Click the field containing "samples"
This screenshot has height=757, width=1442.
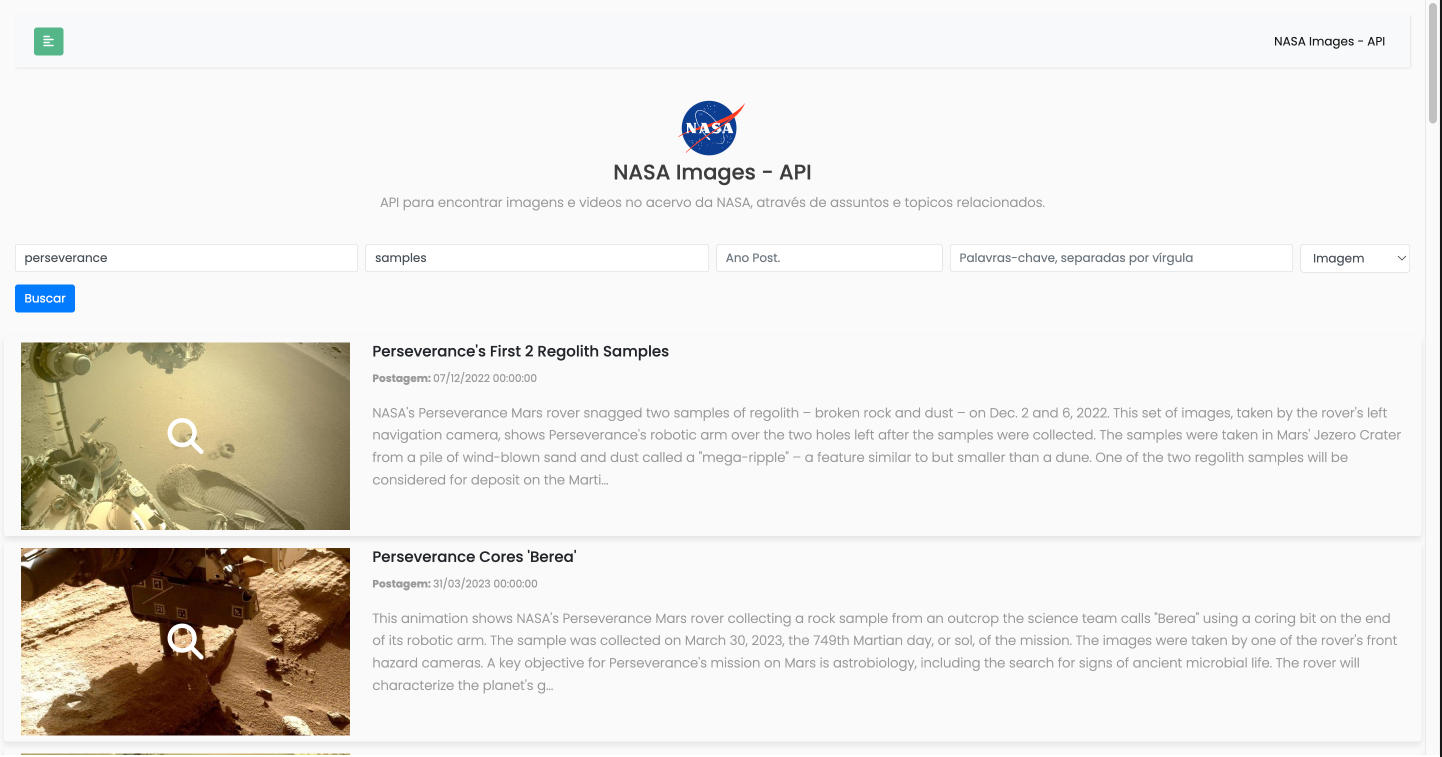coord(536,258)
